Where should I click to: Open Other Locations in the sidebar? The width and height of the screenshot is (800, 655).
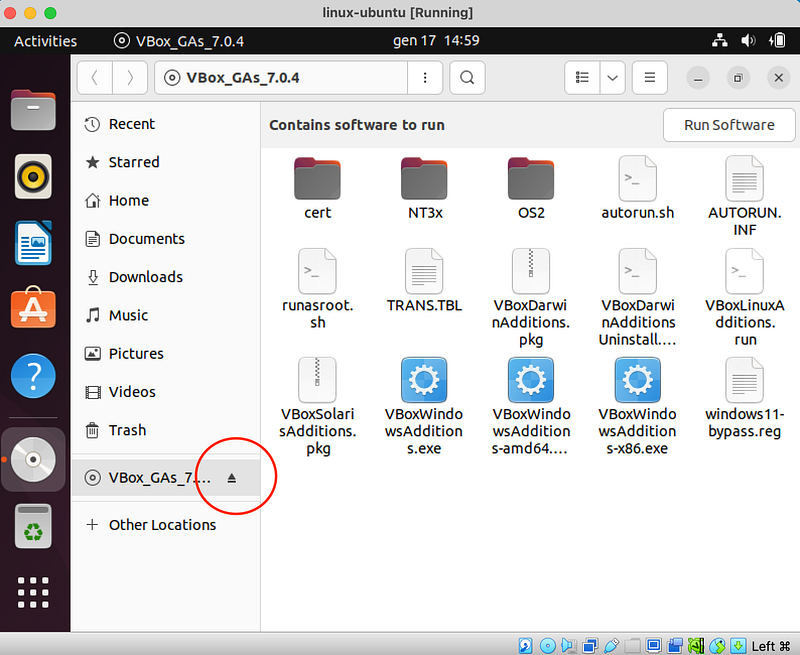pyautogui.click(x=166, y=524)
